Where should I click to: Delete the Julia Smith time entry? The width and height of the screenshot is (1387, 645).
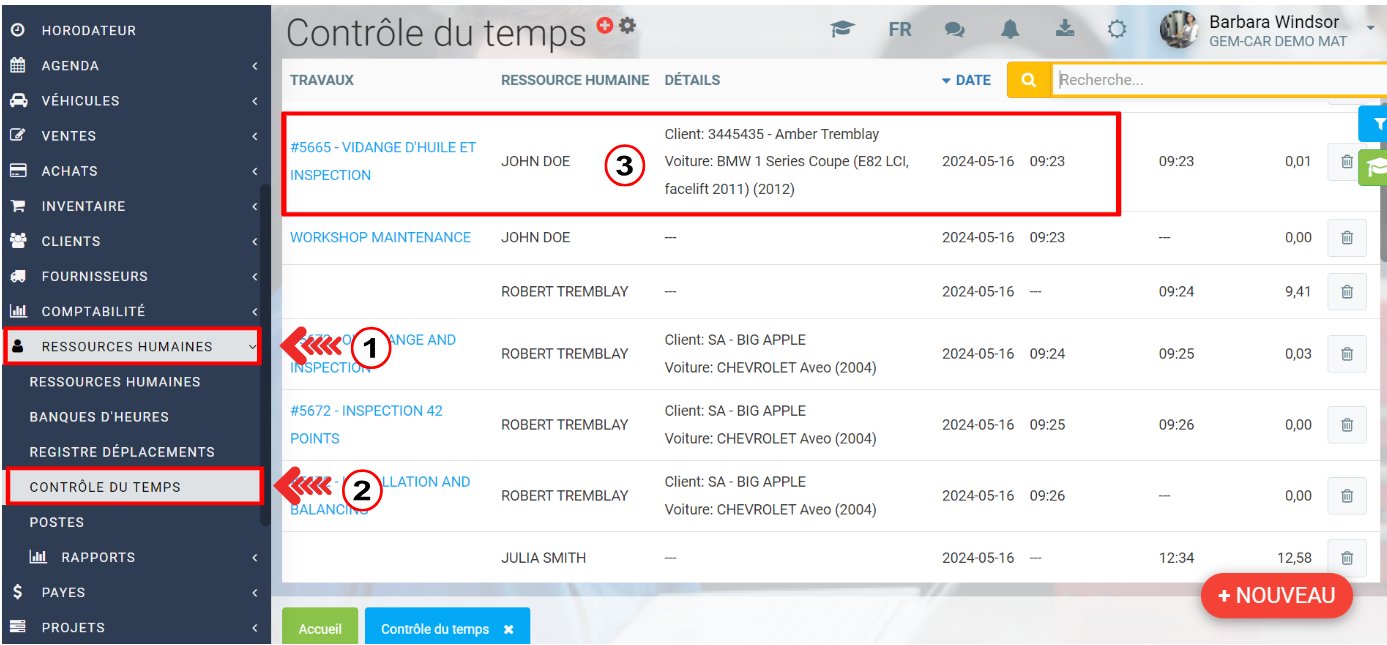1346,558
